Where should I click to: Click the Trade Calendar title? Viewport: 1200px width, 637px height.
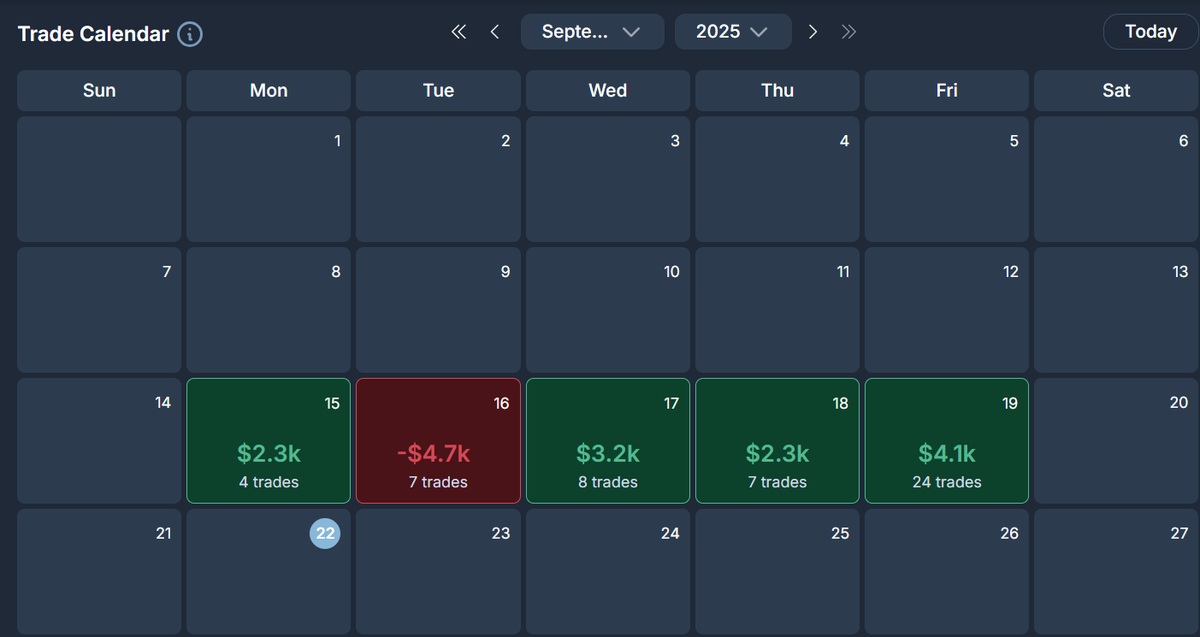pyautogui.click(x=93, y=34)
